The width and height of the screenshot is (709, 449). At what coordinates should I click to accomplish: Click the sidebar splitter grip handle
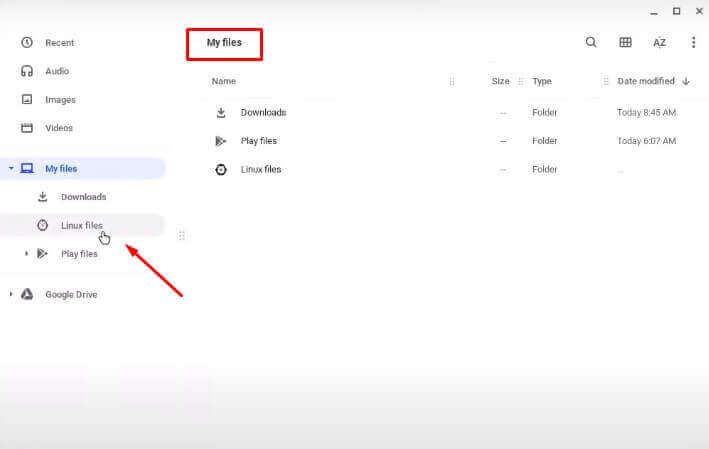point(181,236)
